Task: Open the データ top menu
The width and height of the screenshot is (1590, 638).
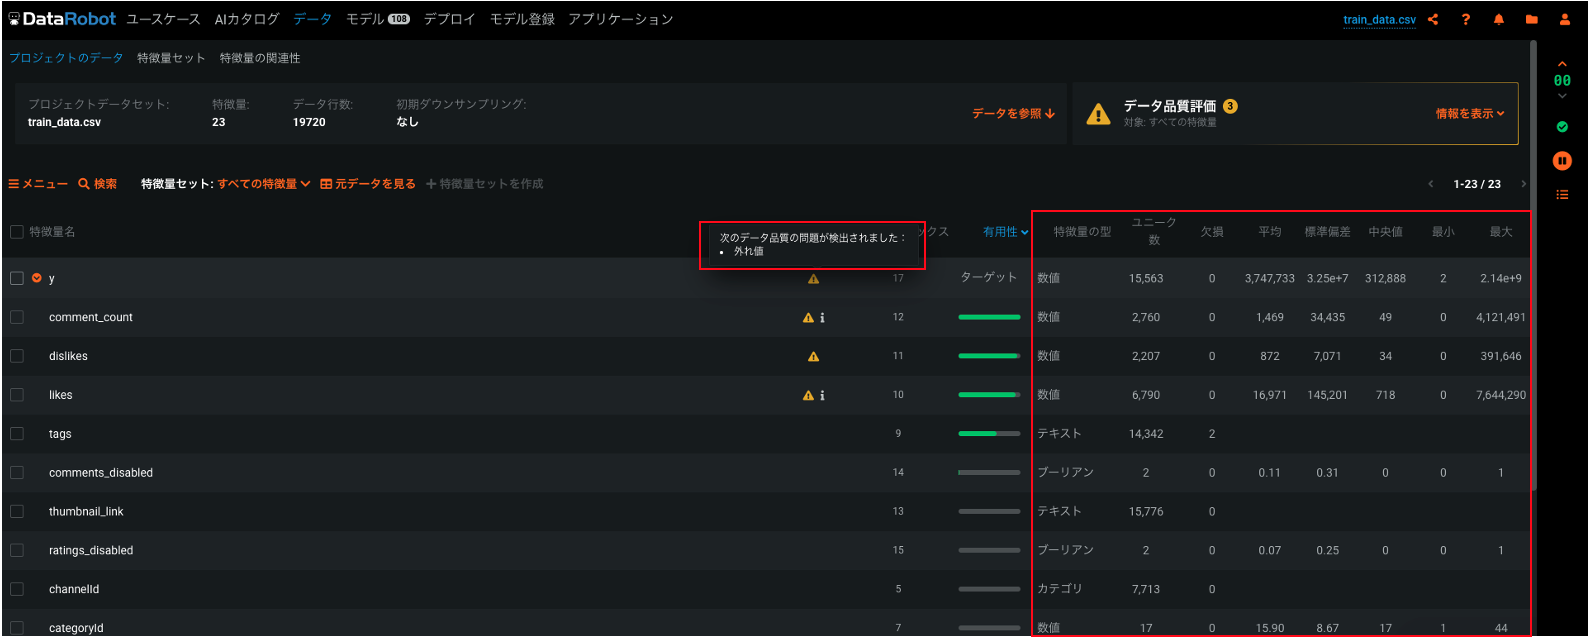Action: [x=313, y=19]
